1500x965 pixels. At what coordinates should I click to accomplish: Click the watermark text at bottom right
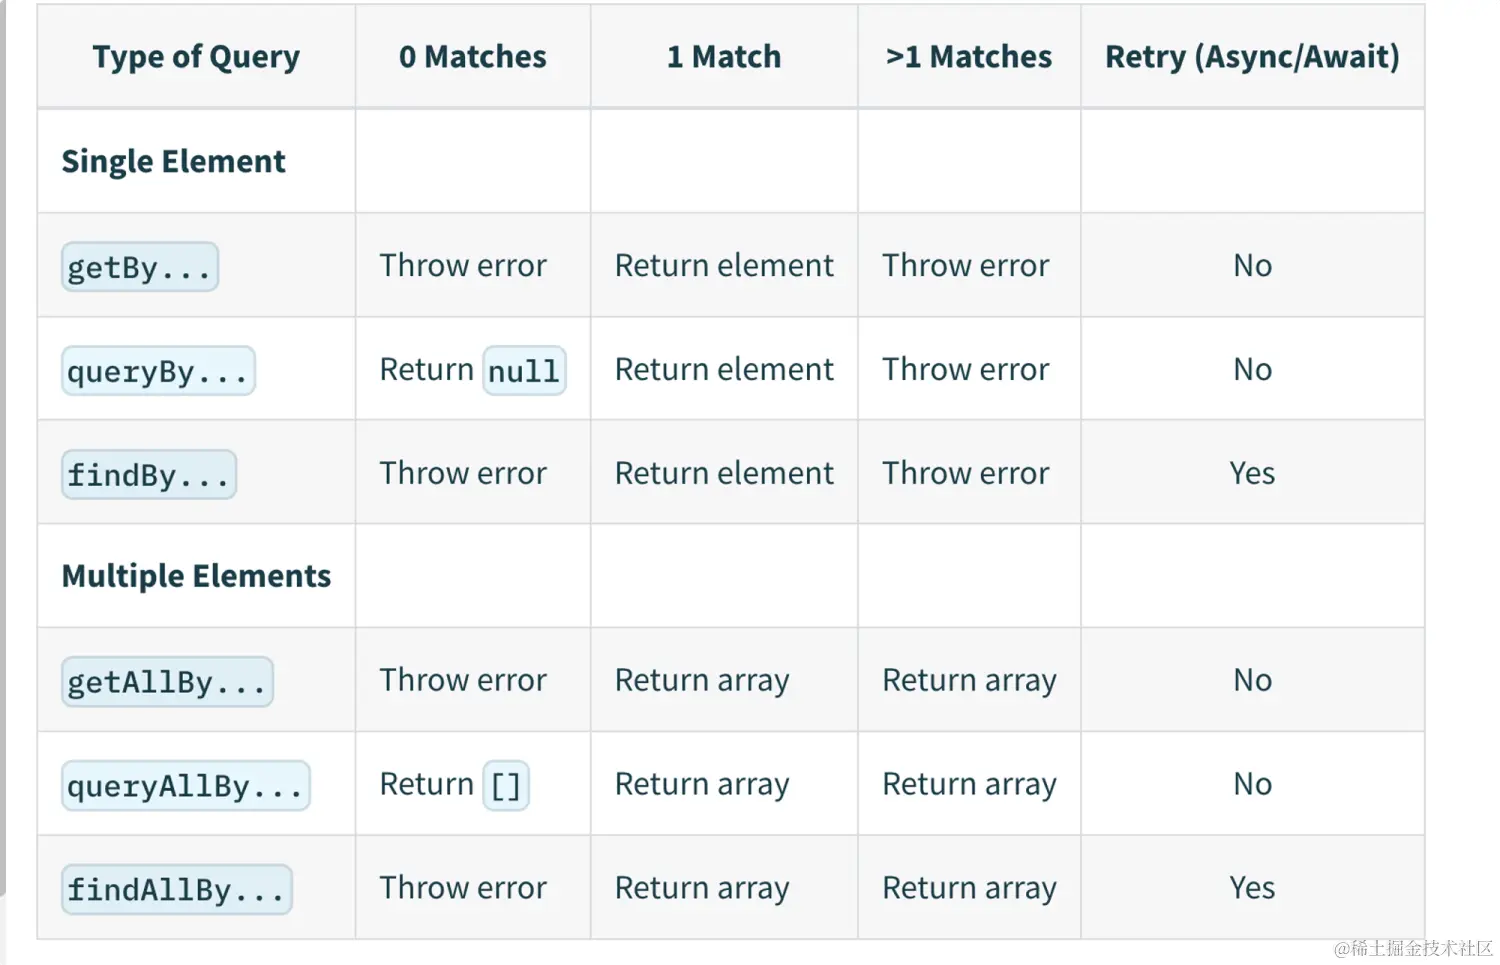(1413, 948)
